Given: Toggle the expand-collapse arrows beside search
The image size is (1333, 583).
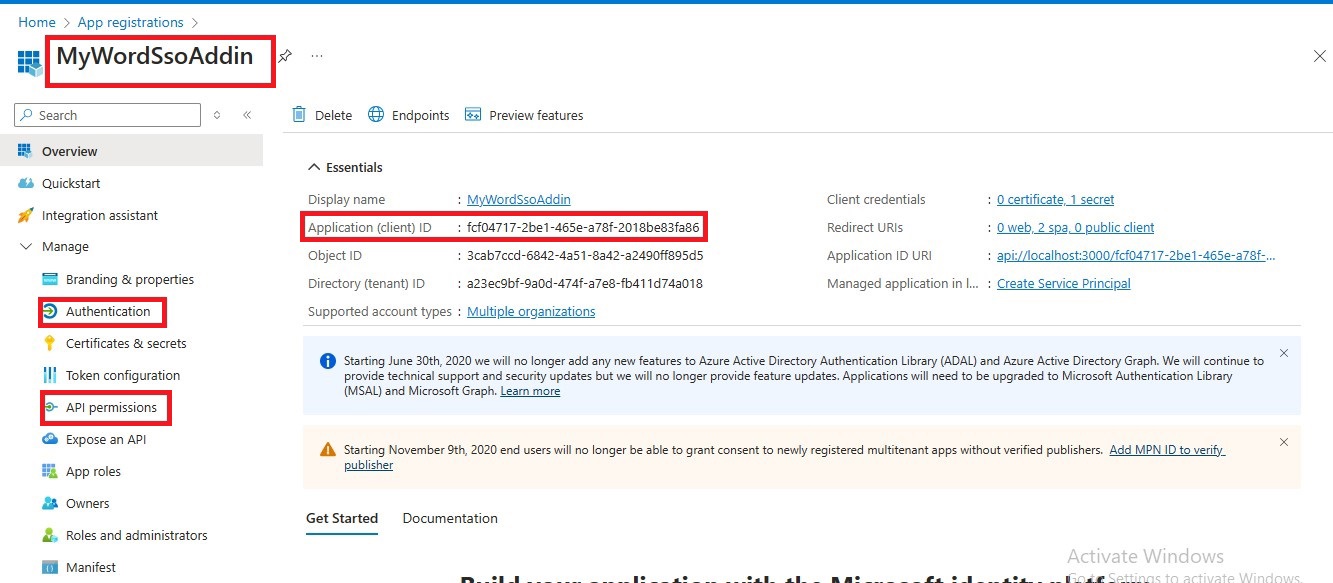Looking at the screenshot, I should pyautogui.click(x=217, y=115).
